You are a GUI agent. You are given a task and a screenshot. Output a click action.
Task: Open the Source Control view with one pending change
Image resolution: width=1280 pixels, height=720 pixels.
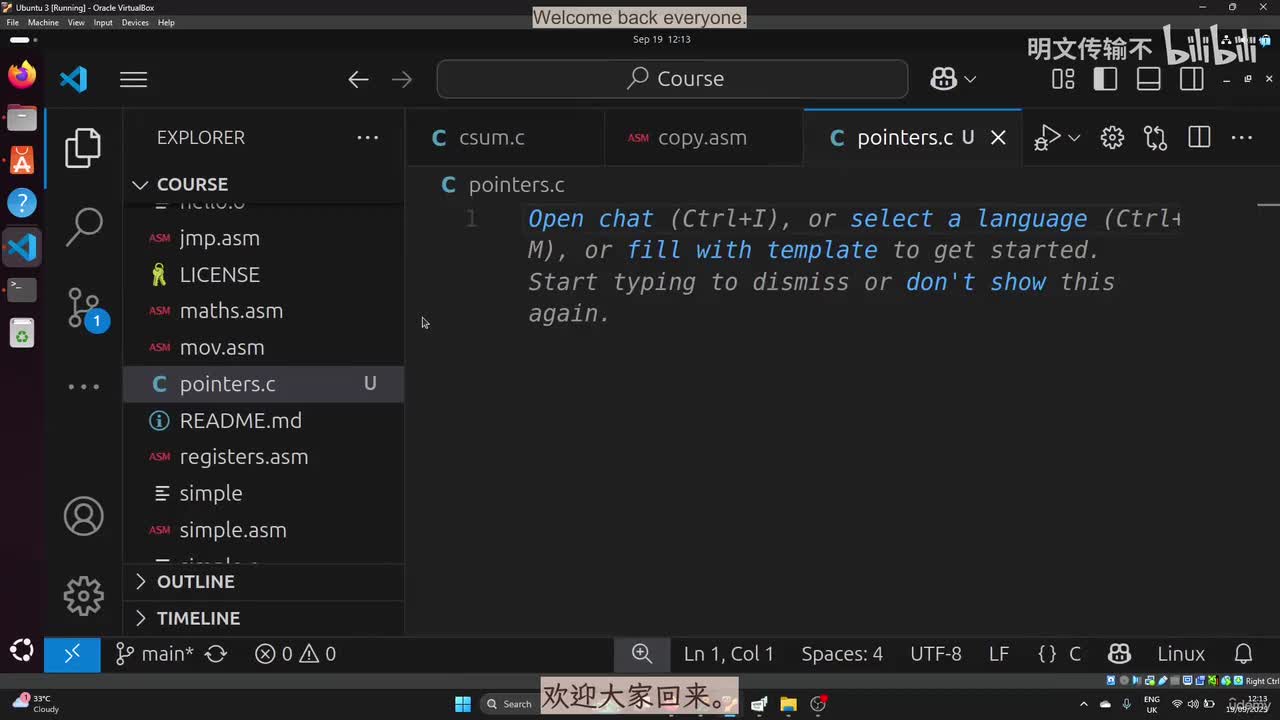coord(85,309)
